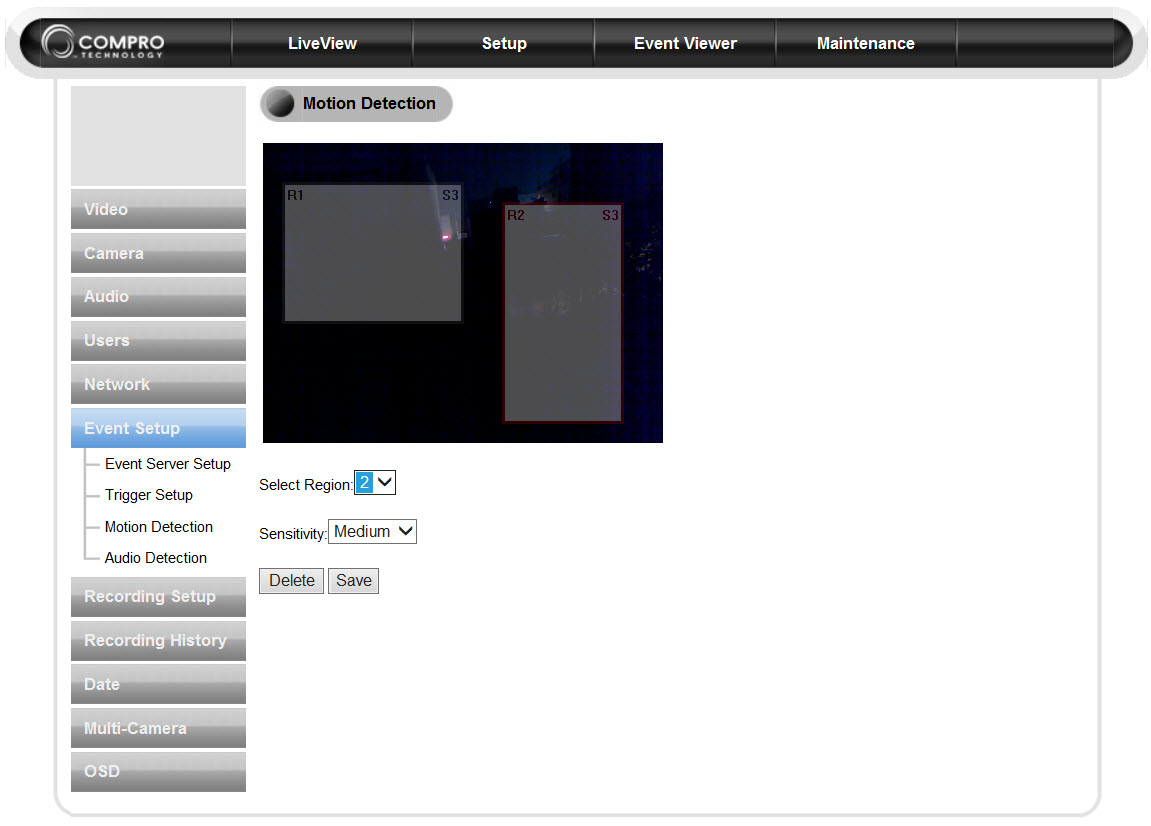The width and height of the screenshot is (1151, 826).
Task: Open the LiveView tab
Action: (x=322, y=43)
